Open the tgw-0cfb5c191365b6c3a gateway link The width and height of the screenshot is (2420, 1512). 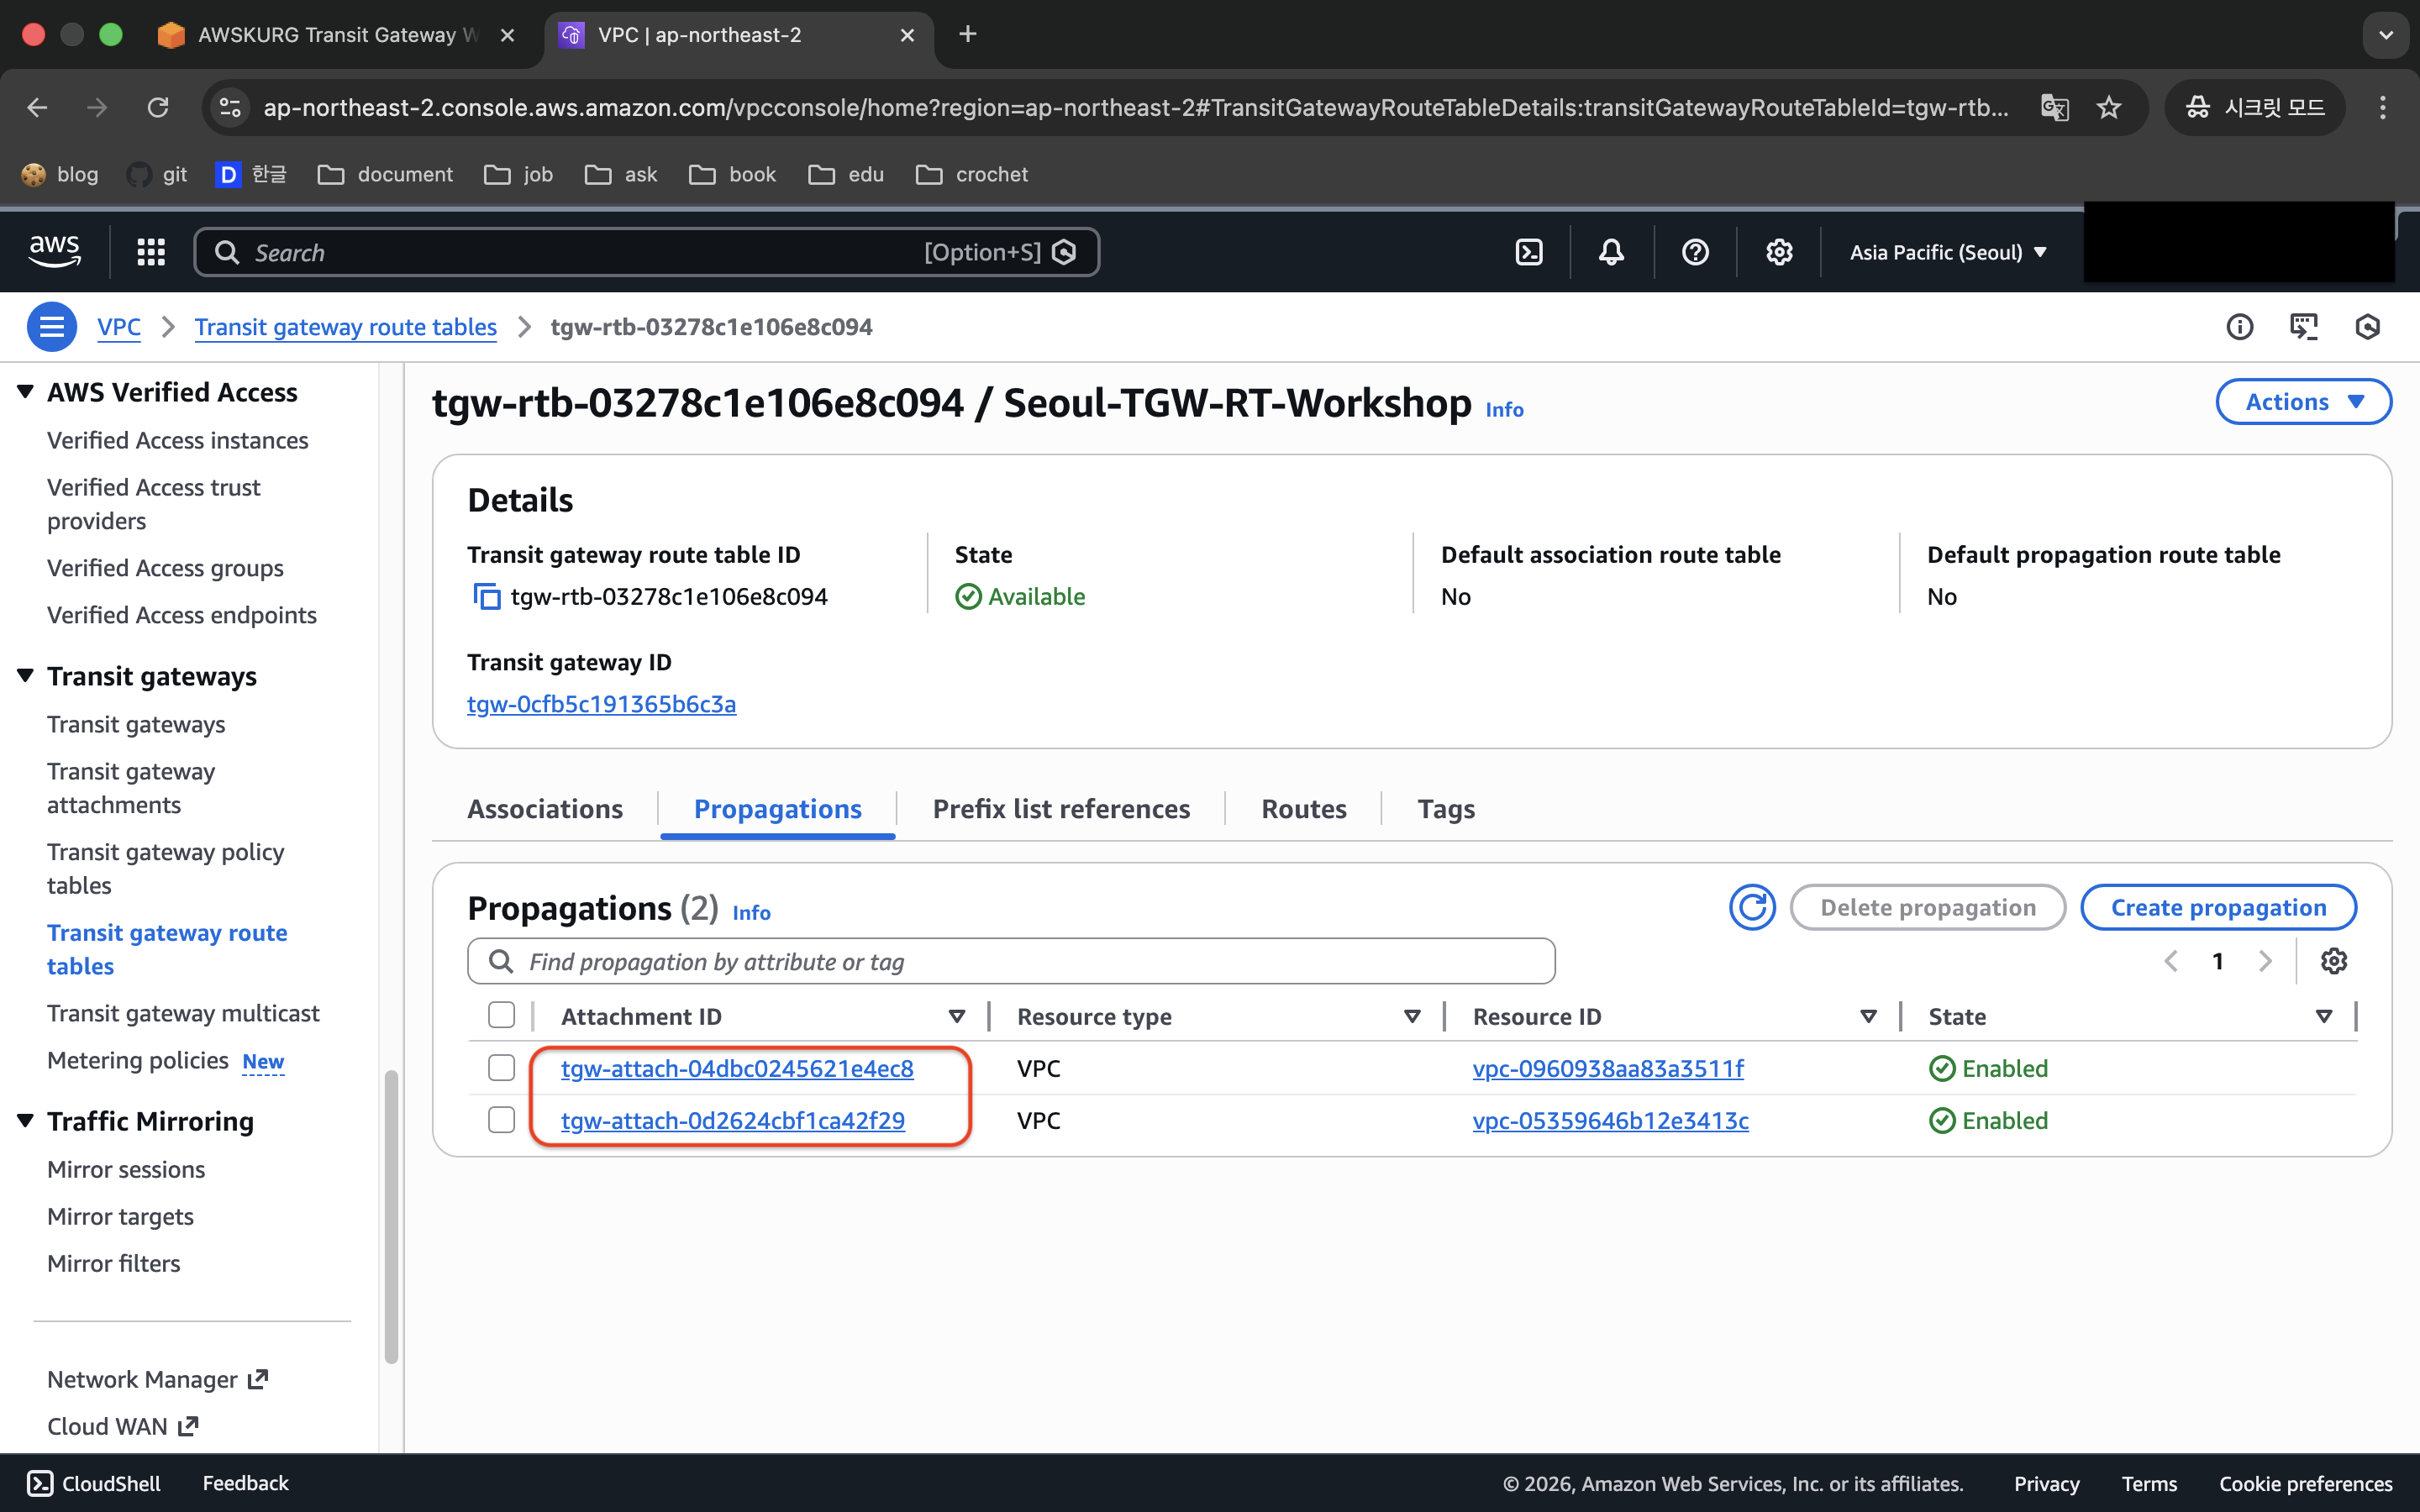tap(601, 704)
